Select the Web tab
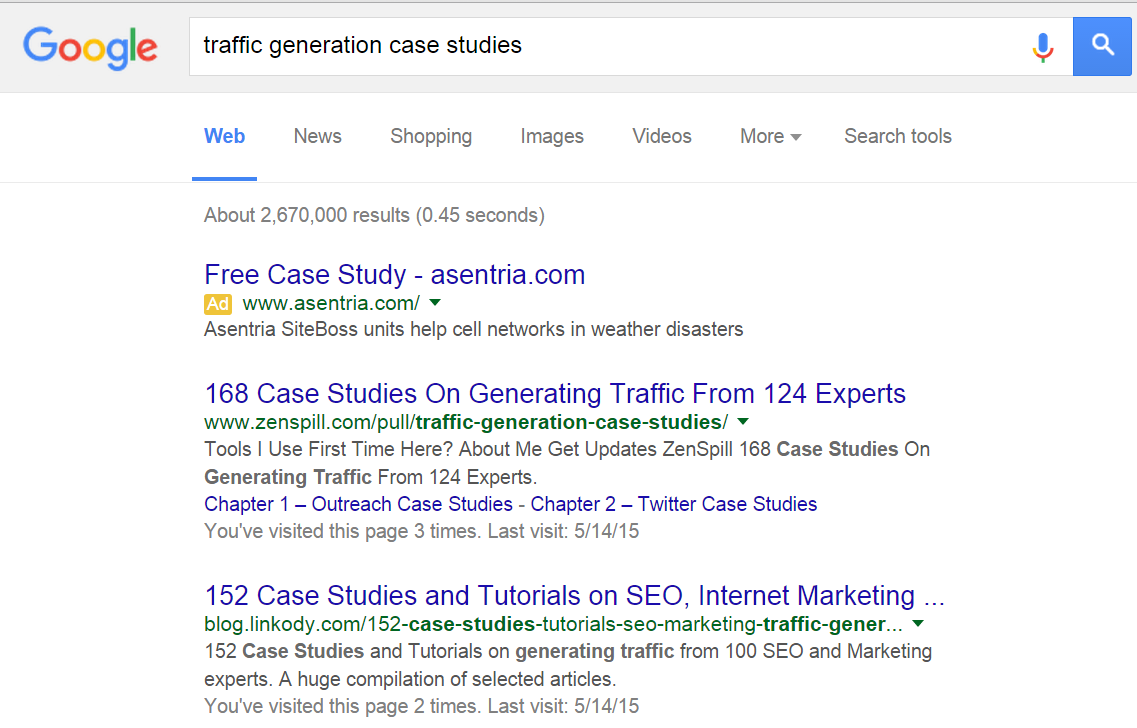 pos(224,136)
